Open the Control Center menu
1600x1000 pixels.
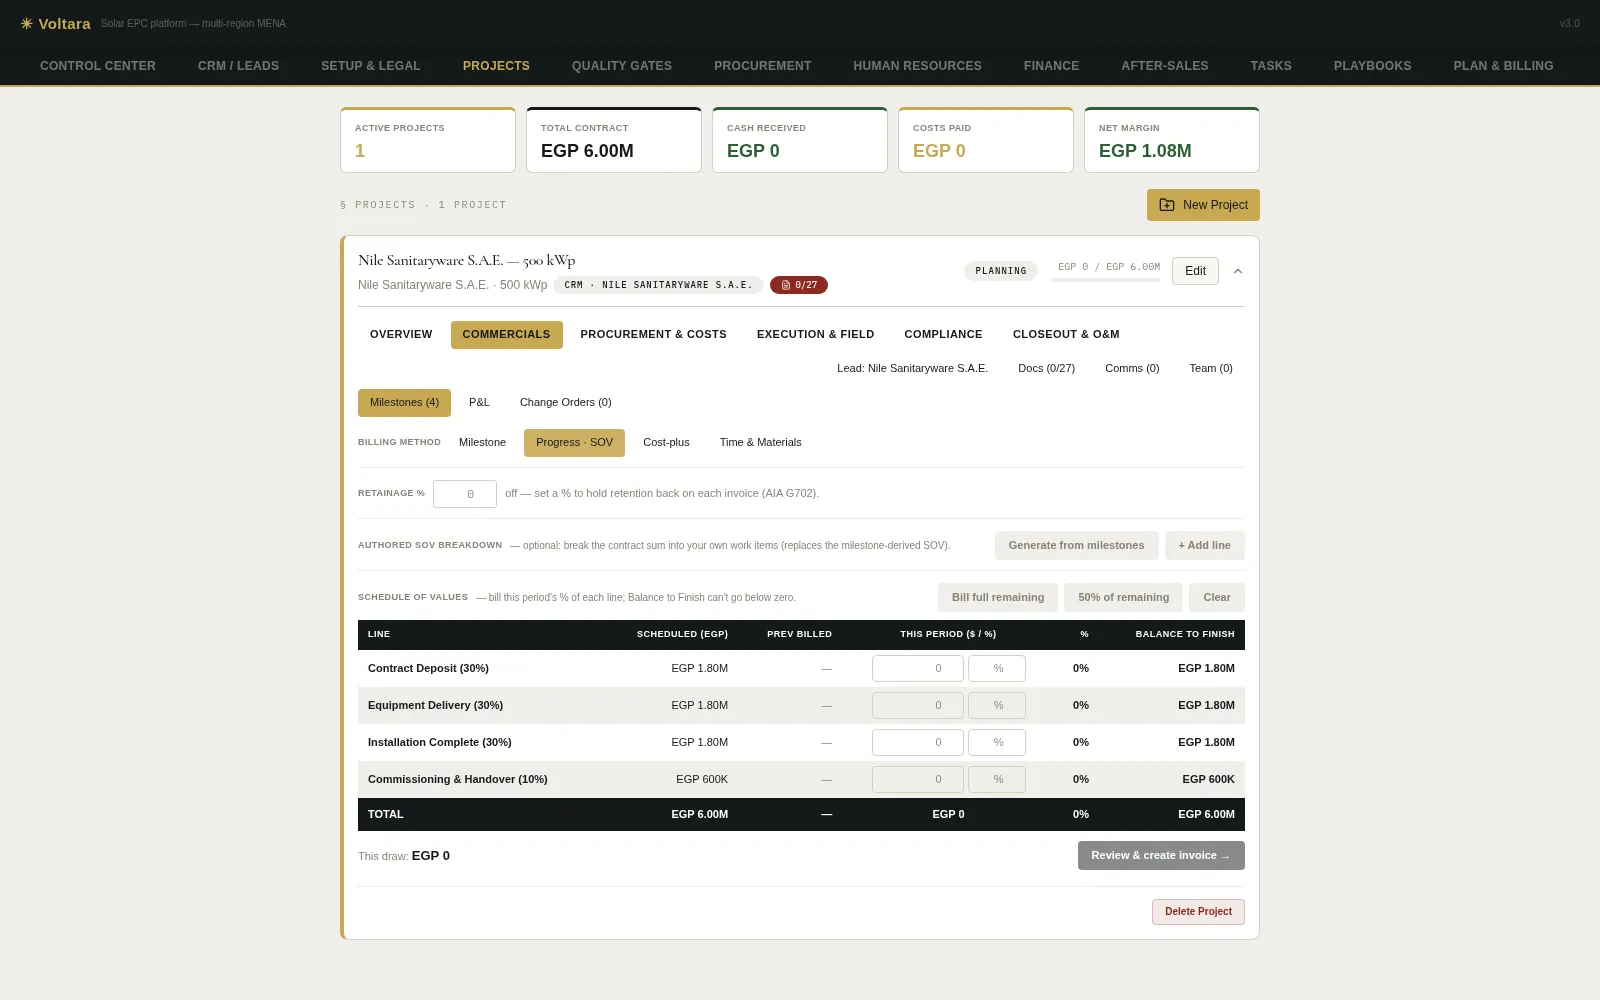(x=98, y=66)
